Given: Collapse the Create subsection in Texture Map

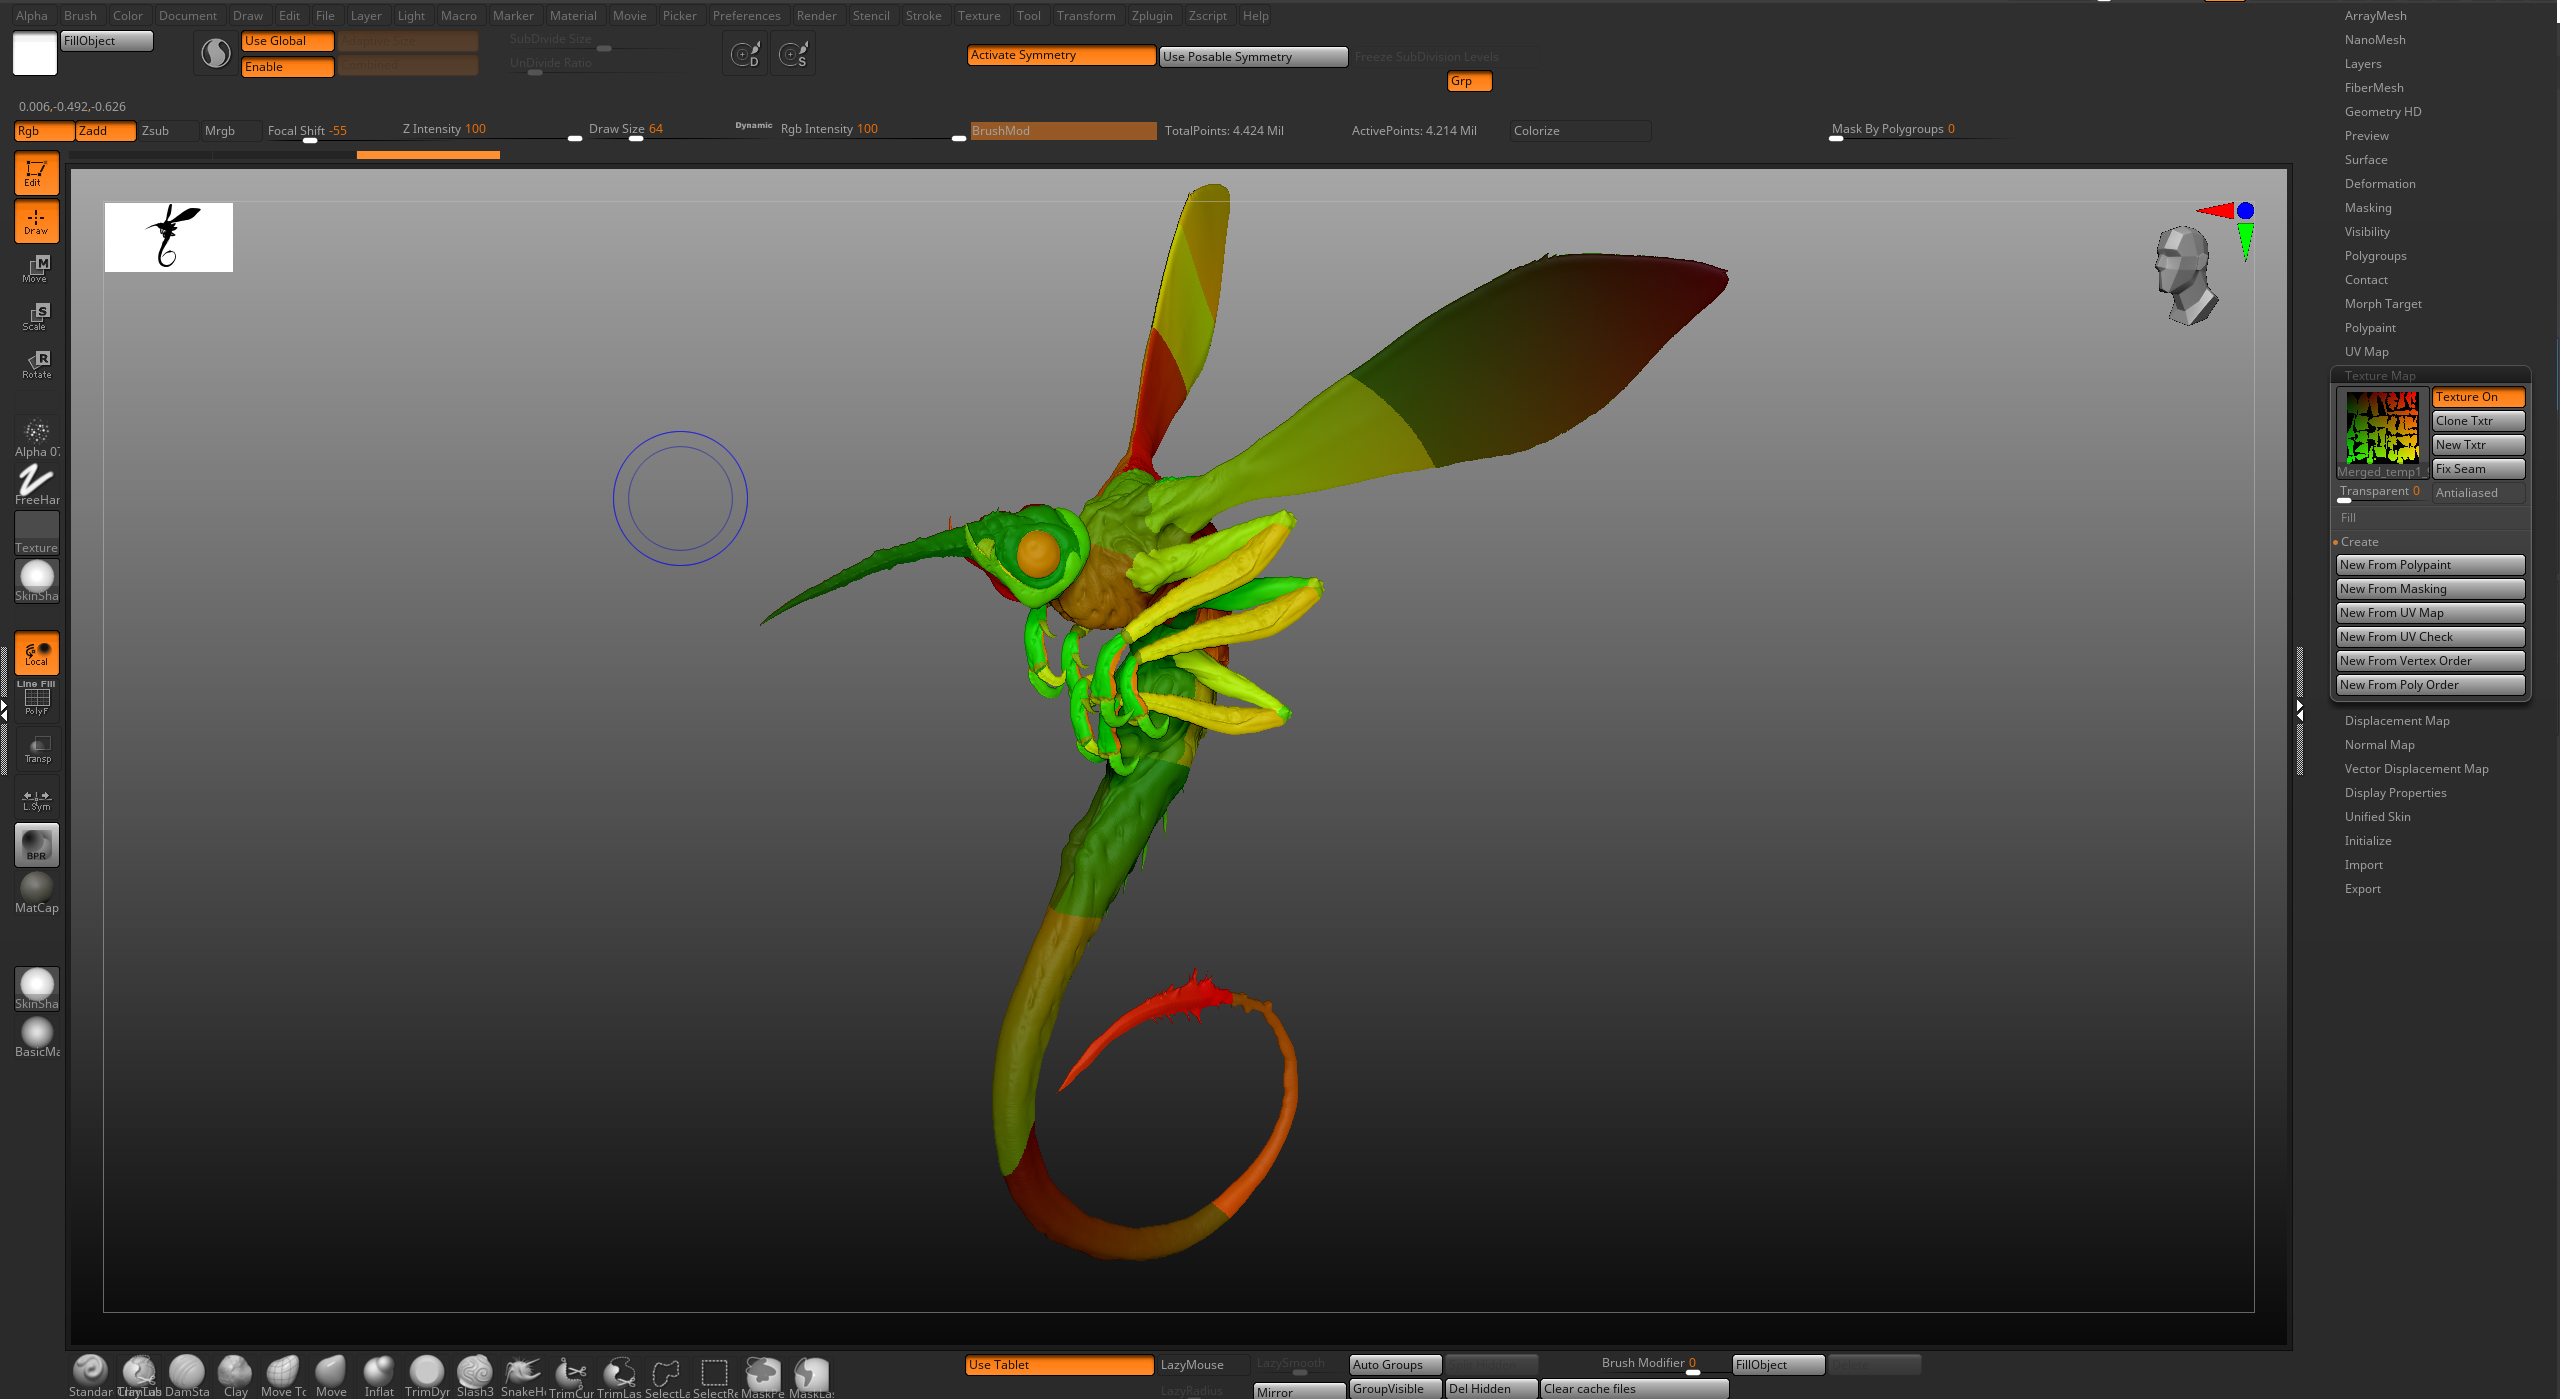Looking at the screenshot, I should click(2359, 542).
